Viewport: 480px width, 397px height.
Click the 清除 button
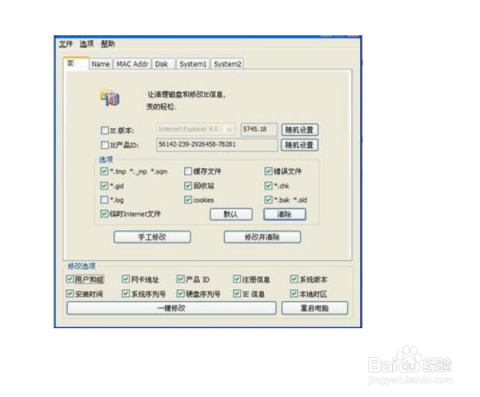pos(285,214)
